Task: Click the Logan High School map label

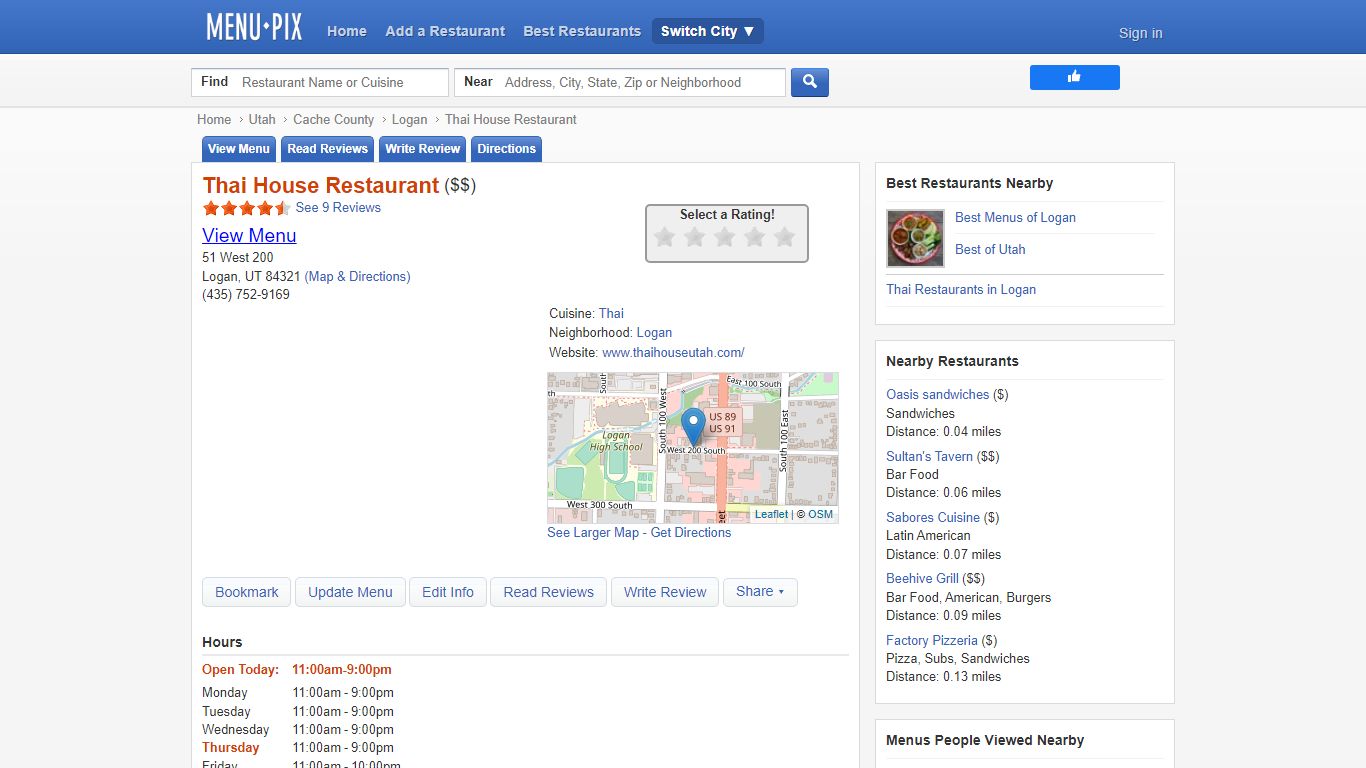Action: pyautogui.click(x=616, y=441)
